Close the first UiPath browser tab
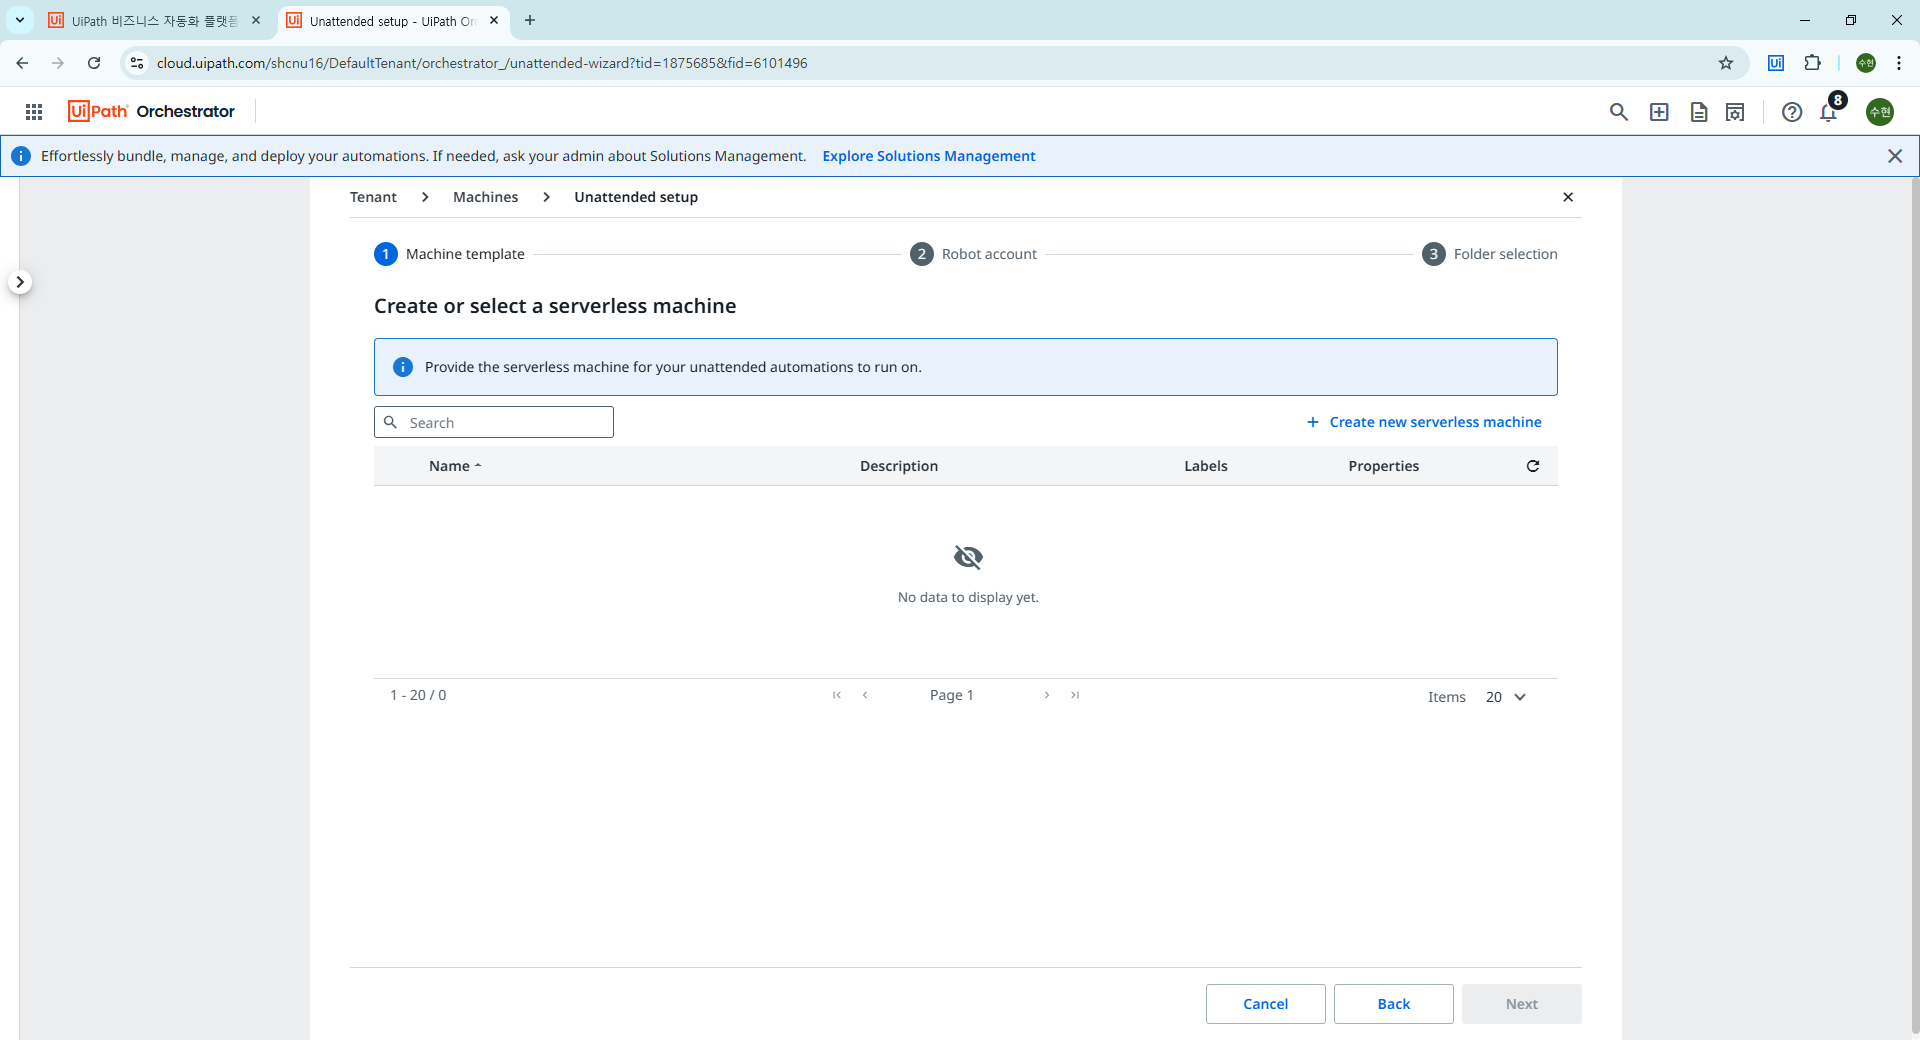 coord(256,20)
